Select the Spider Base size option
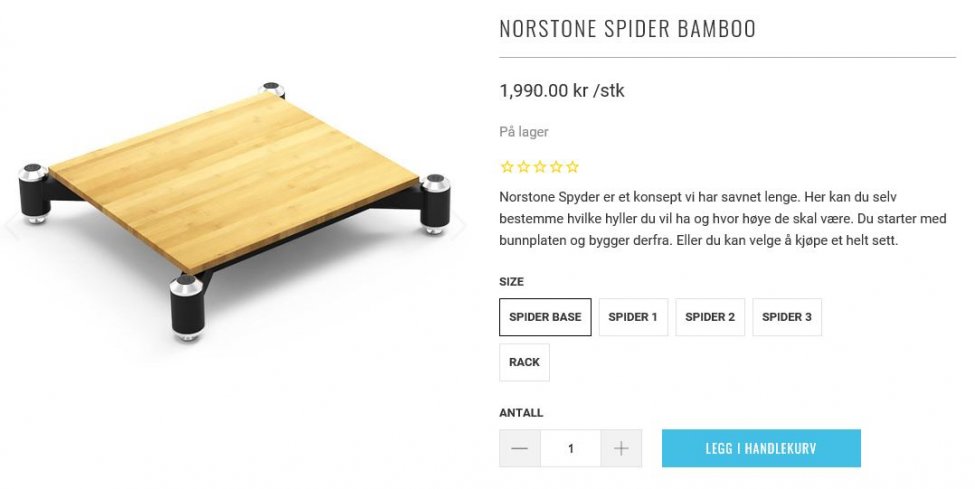Image resolution: width=975 pixels, height=489 pixels. pos(545,317)
